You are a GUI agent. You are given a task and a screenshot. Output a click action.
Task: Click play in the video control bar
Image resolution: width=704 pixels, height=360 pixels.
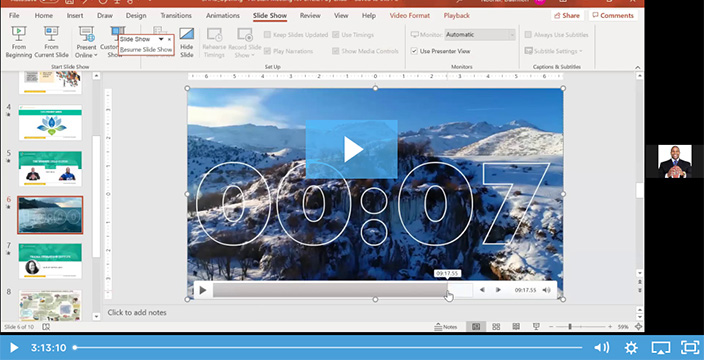pos(202,290)
